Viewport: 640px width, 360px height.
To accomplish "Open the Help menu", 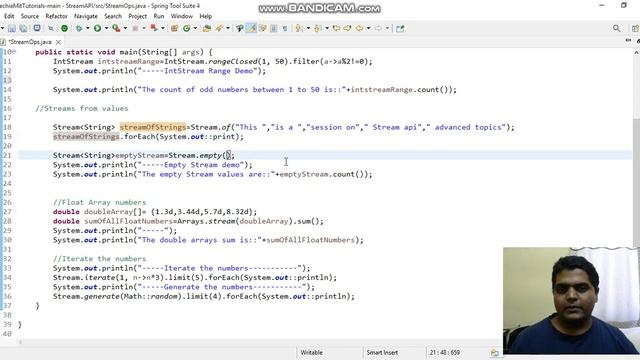I will click(206, 16).
